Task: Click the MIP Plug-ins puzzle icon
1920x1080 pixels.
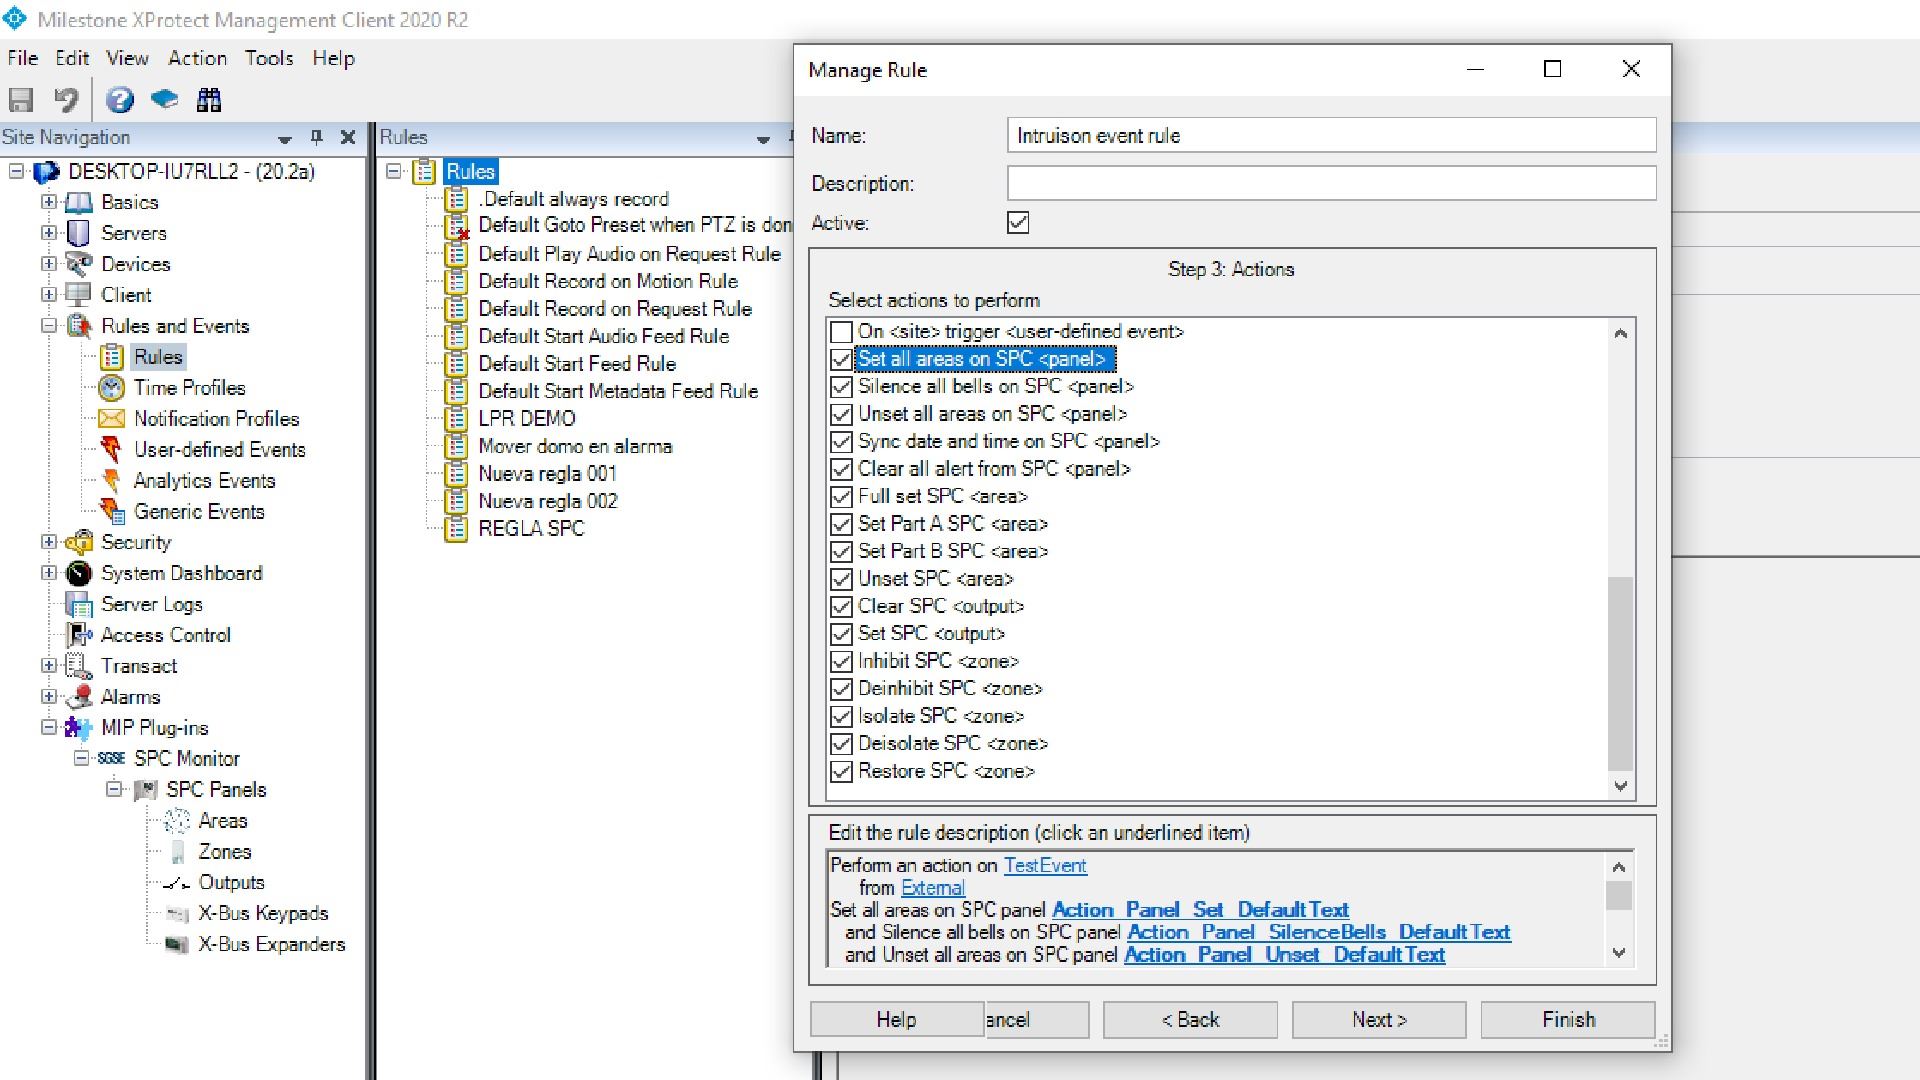Action: 79,729
